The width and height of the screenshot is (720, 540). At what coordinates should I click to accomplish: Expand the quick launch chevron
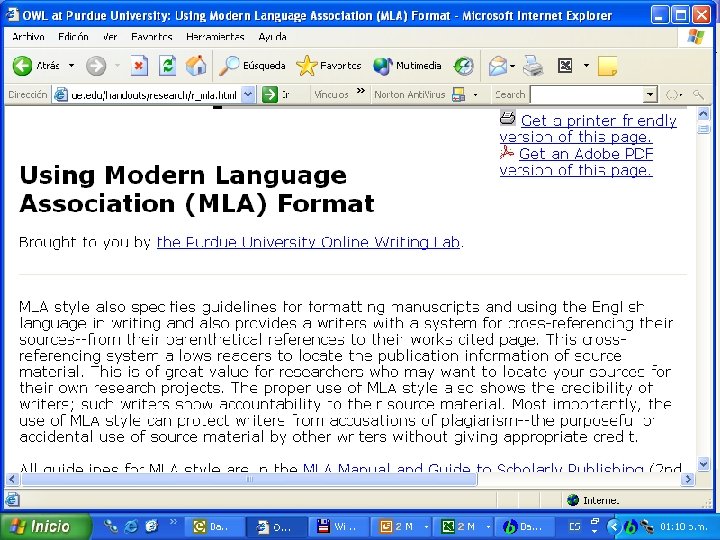(x=173, y=522)
